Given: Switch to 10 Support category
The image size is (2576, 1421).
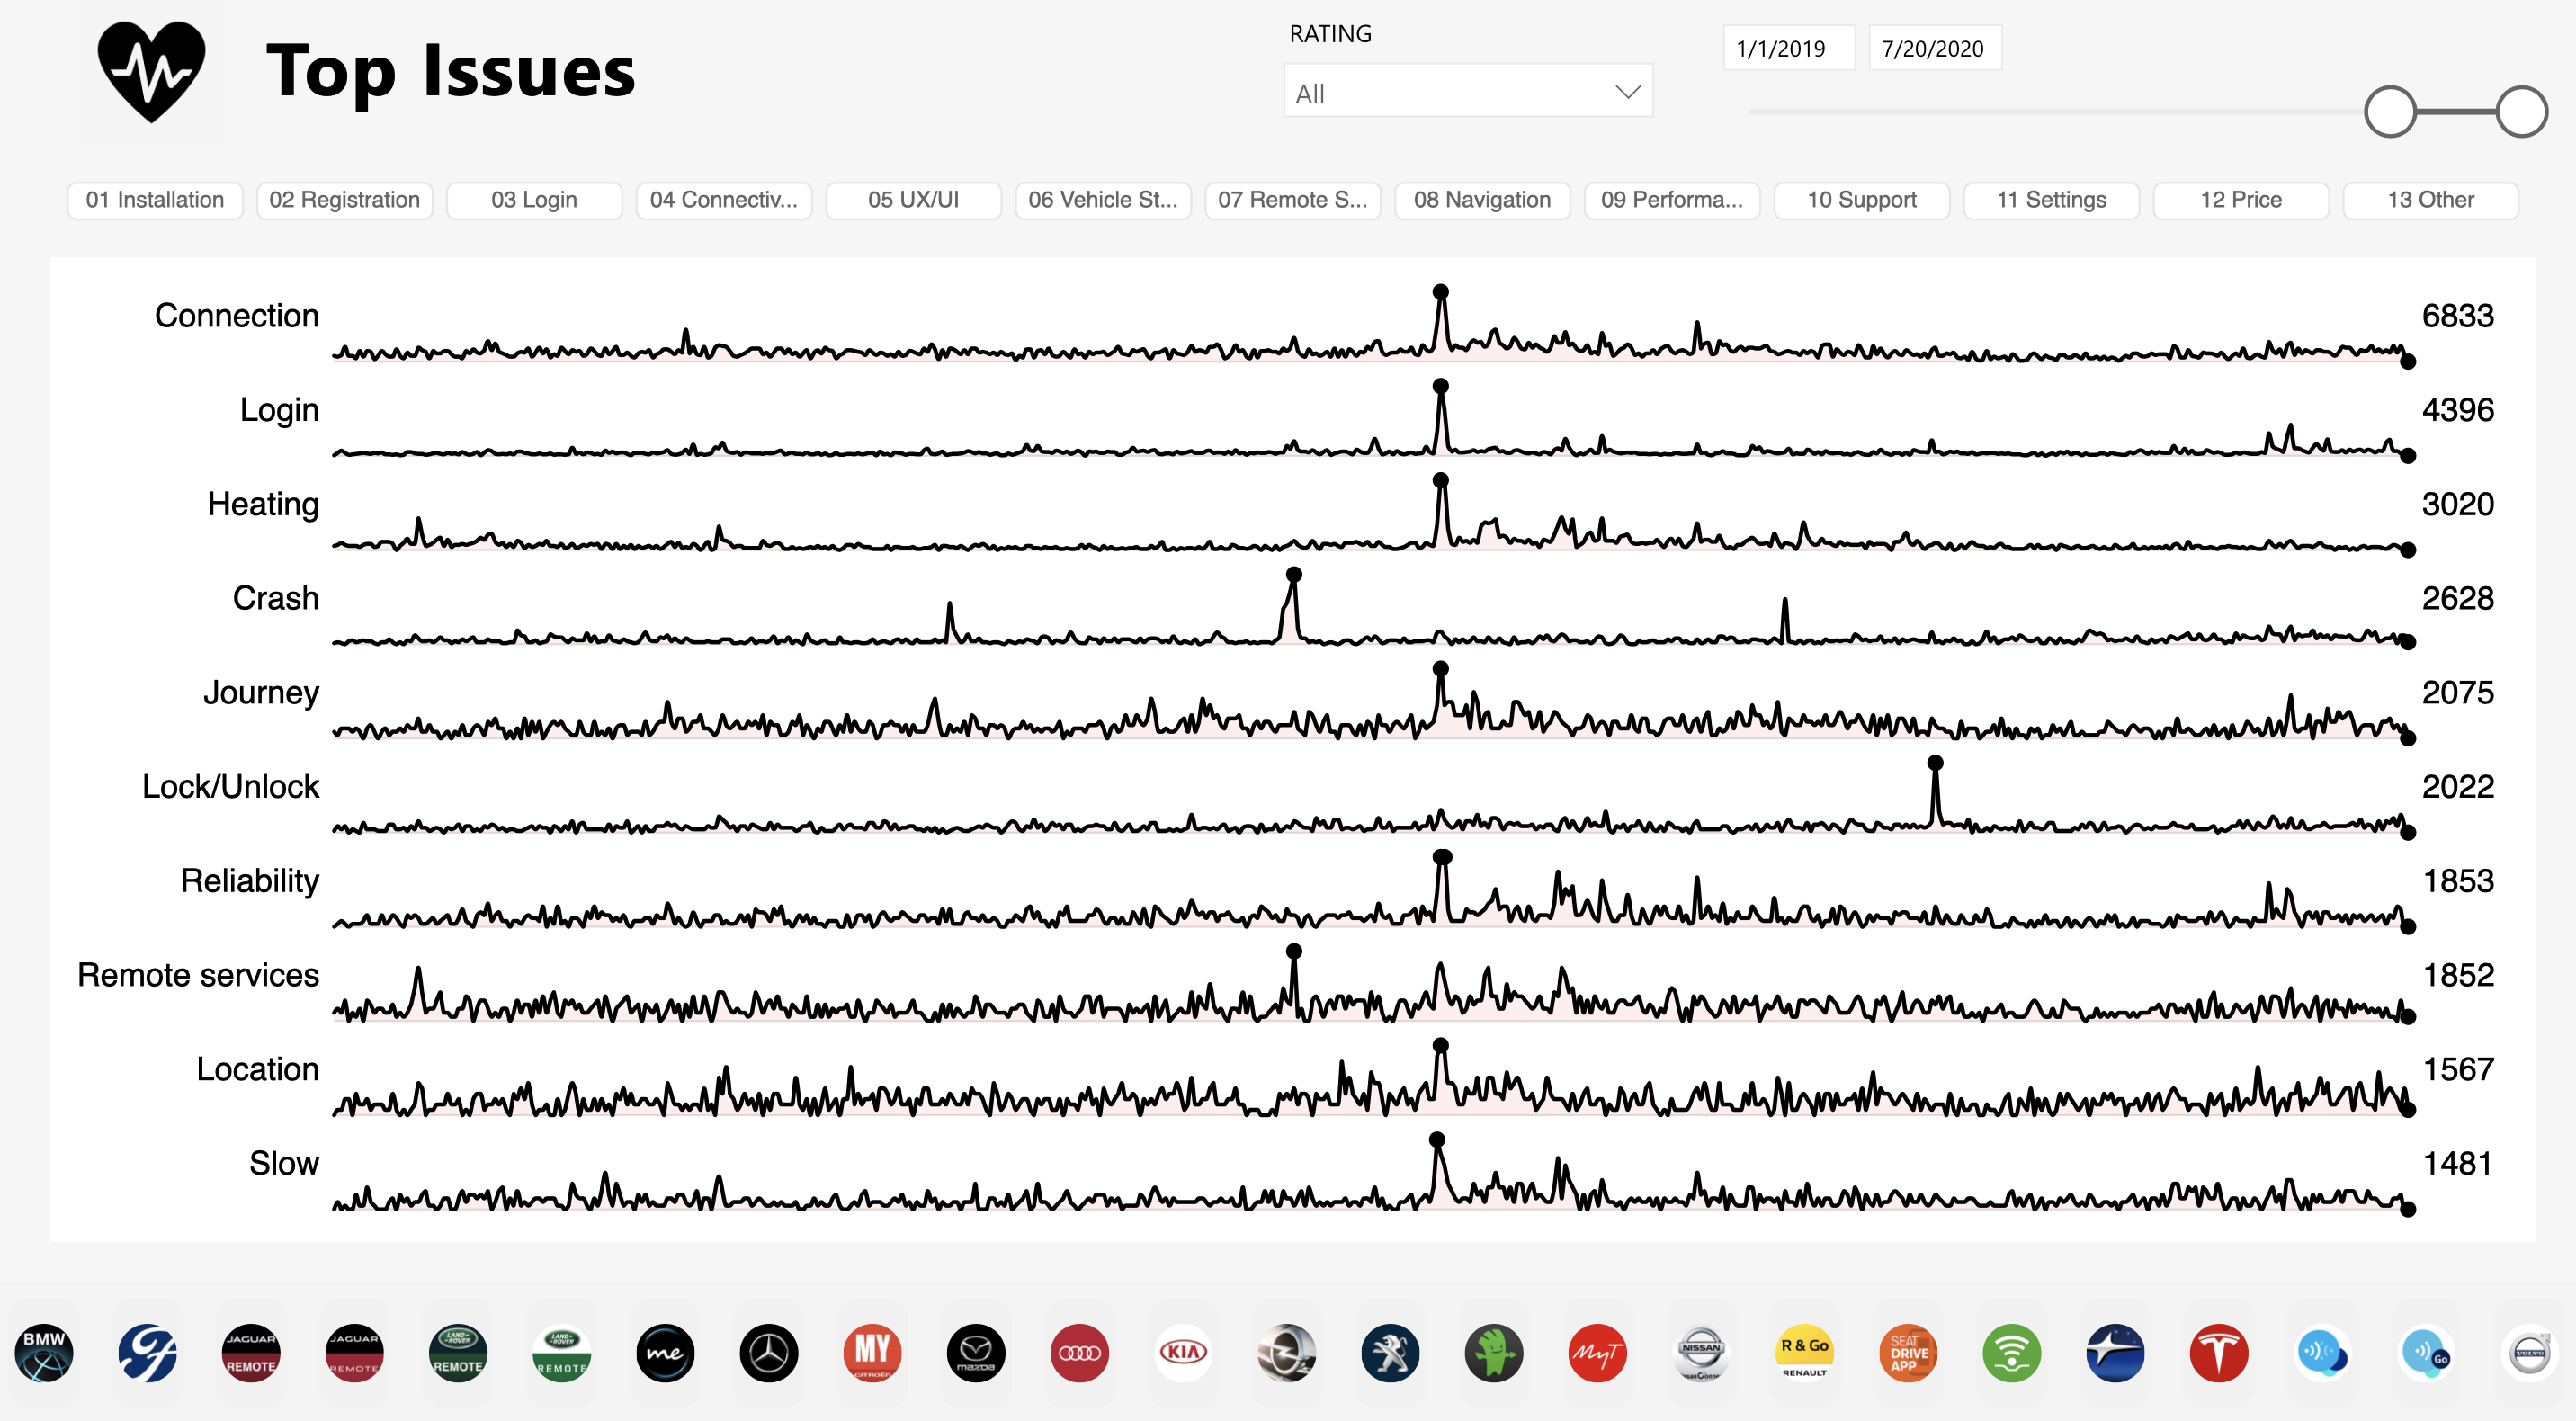Looking at the screenshot, I should tap(1861, 200).
